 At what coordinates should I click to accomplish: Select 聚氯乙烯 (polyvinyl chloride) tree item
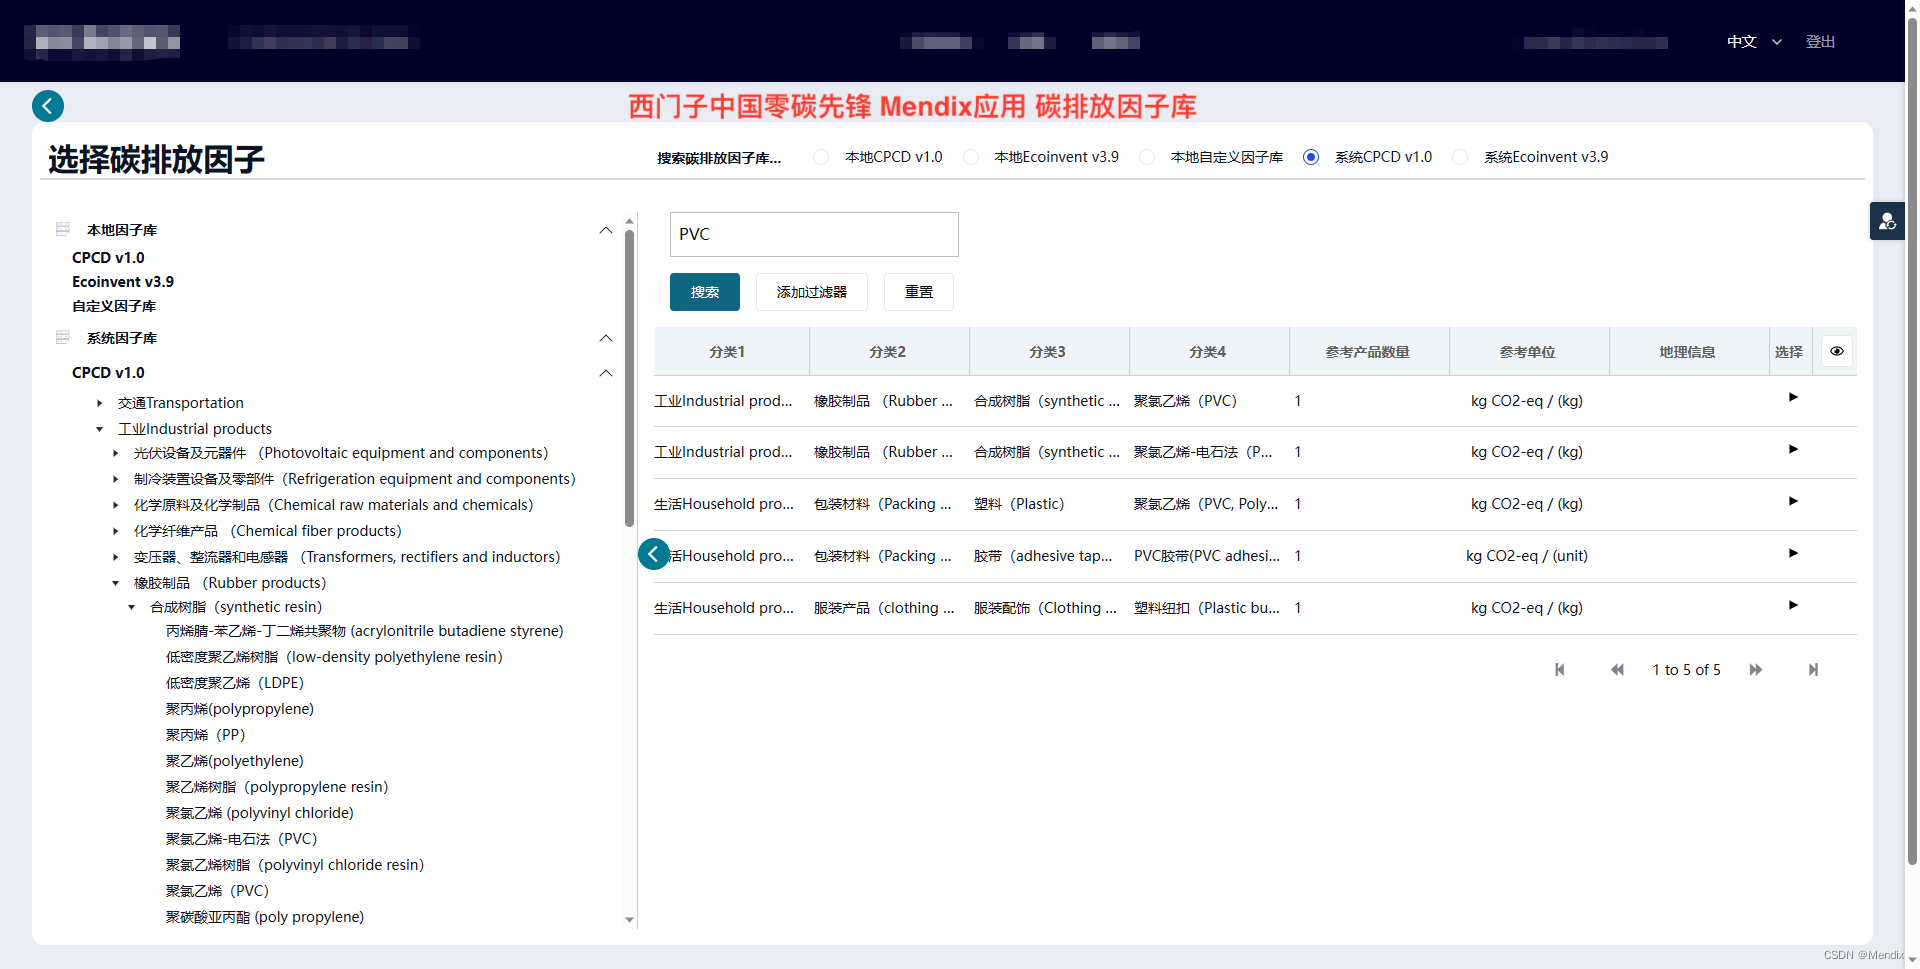click(260, 813)
